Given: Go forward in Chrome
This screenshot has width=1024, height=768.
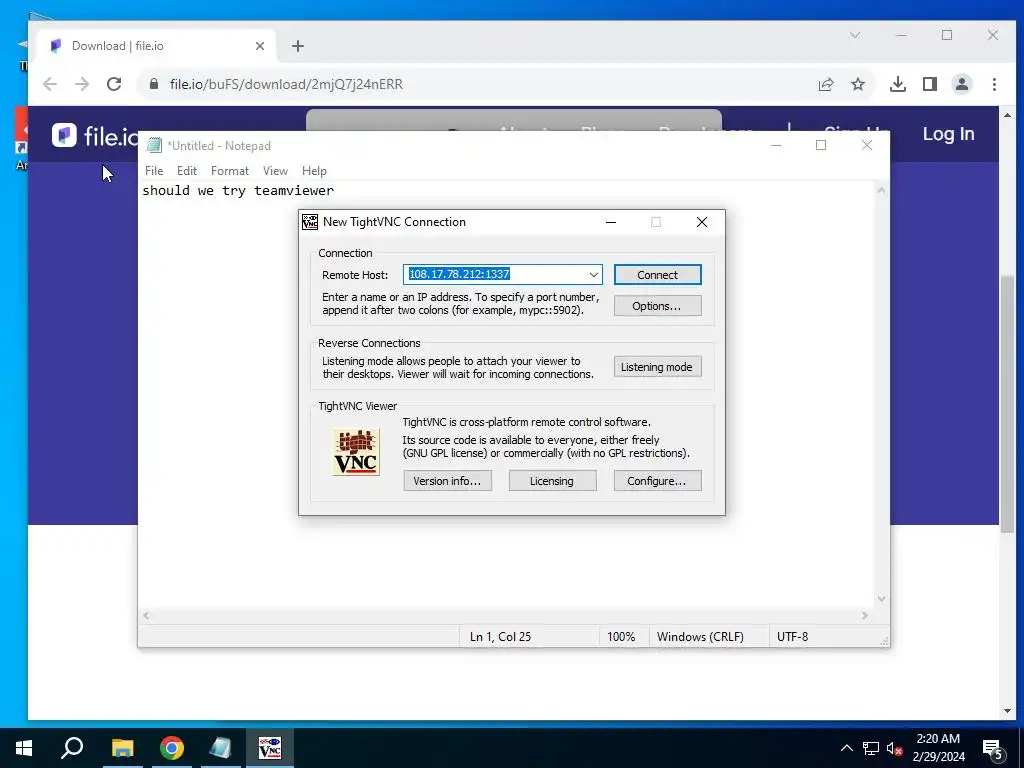Looking at the screenshot, I should pyautogui.click(x=82, y=84).
